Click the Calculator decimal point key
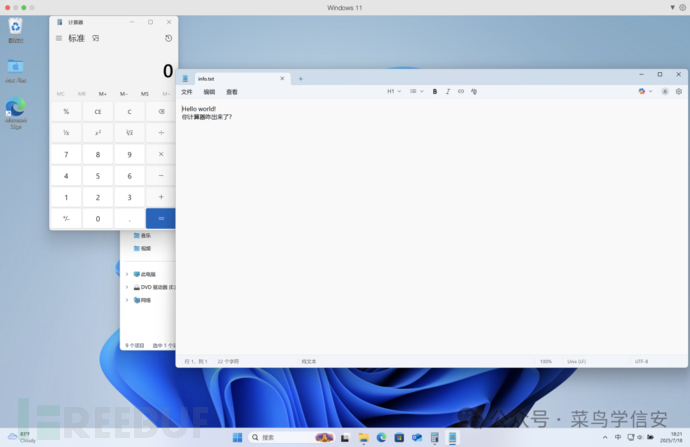The width and height of the screenshot is (690, 447). point(129,219)
